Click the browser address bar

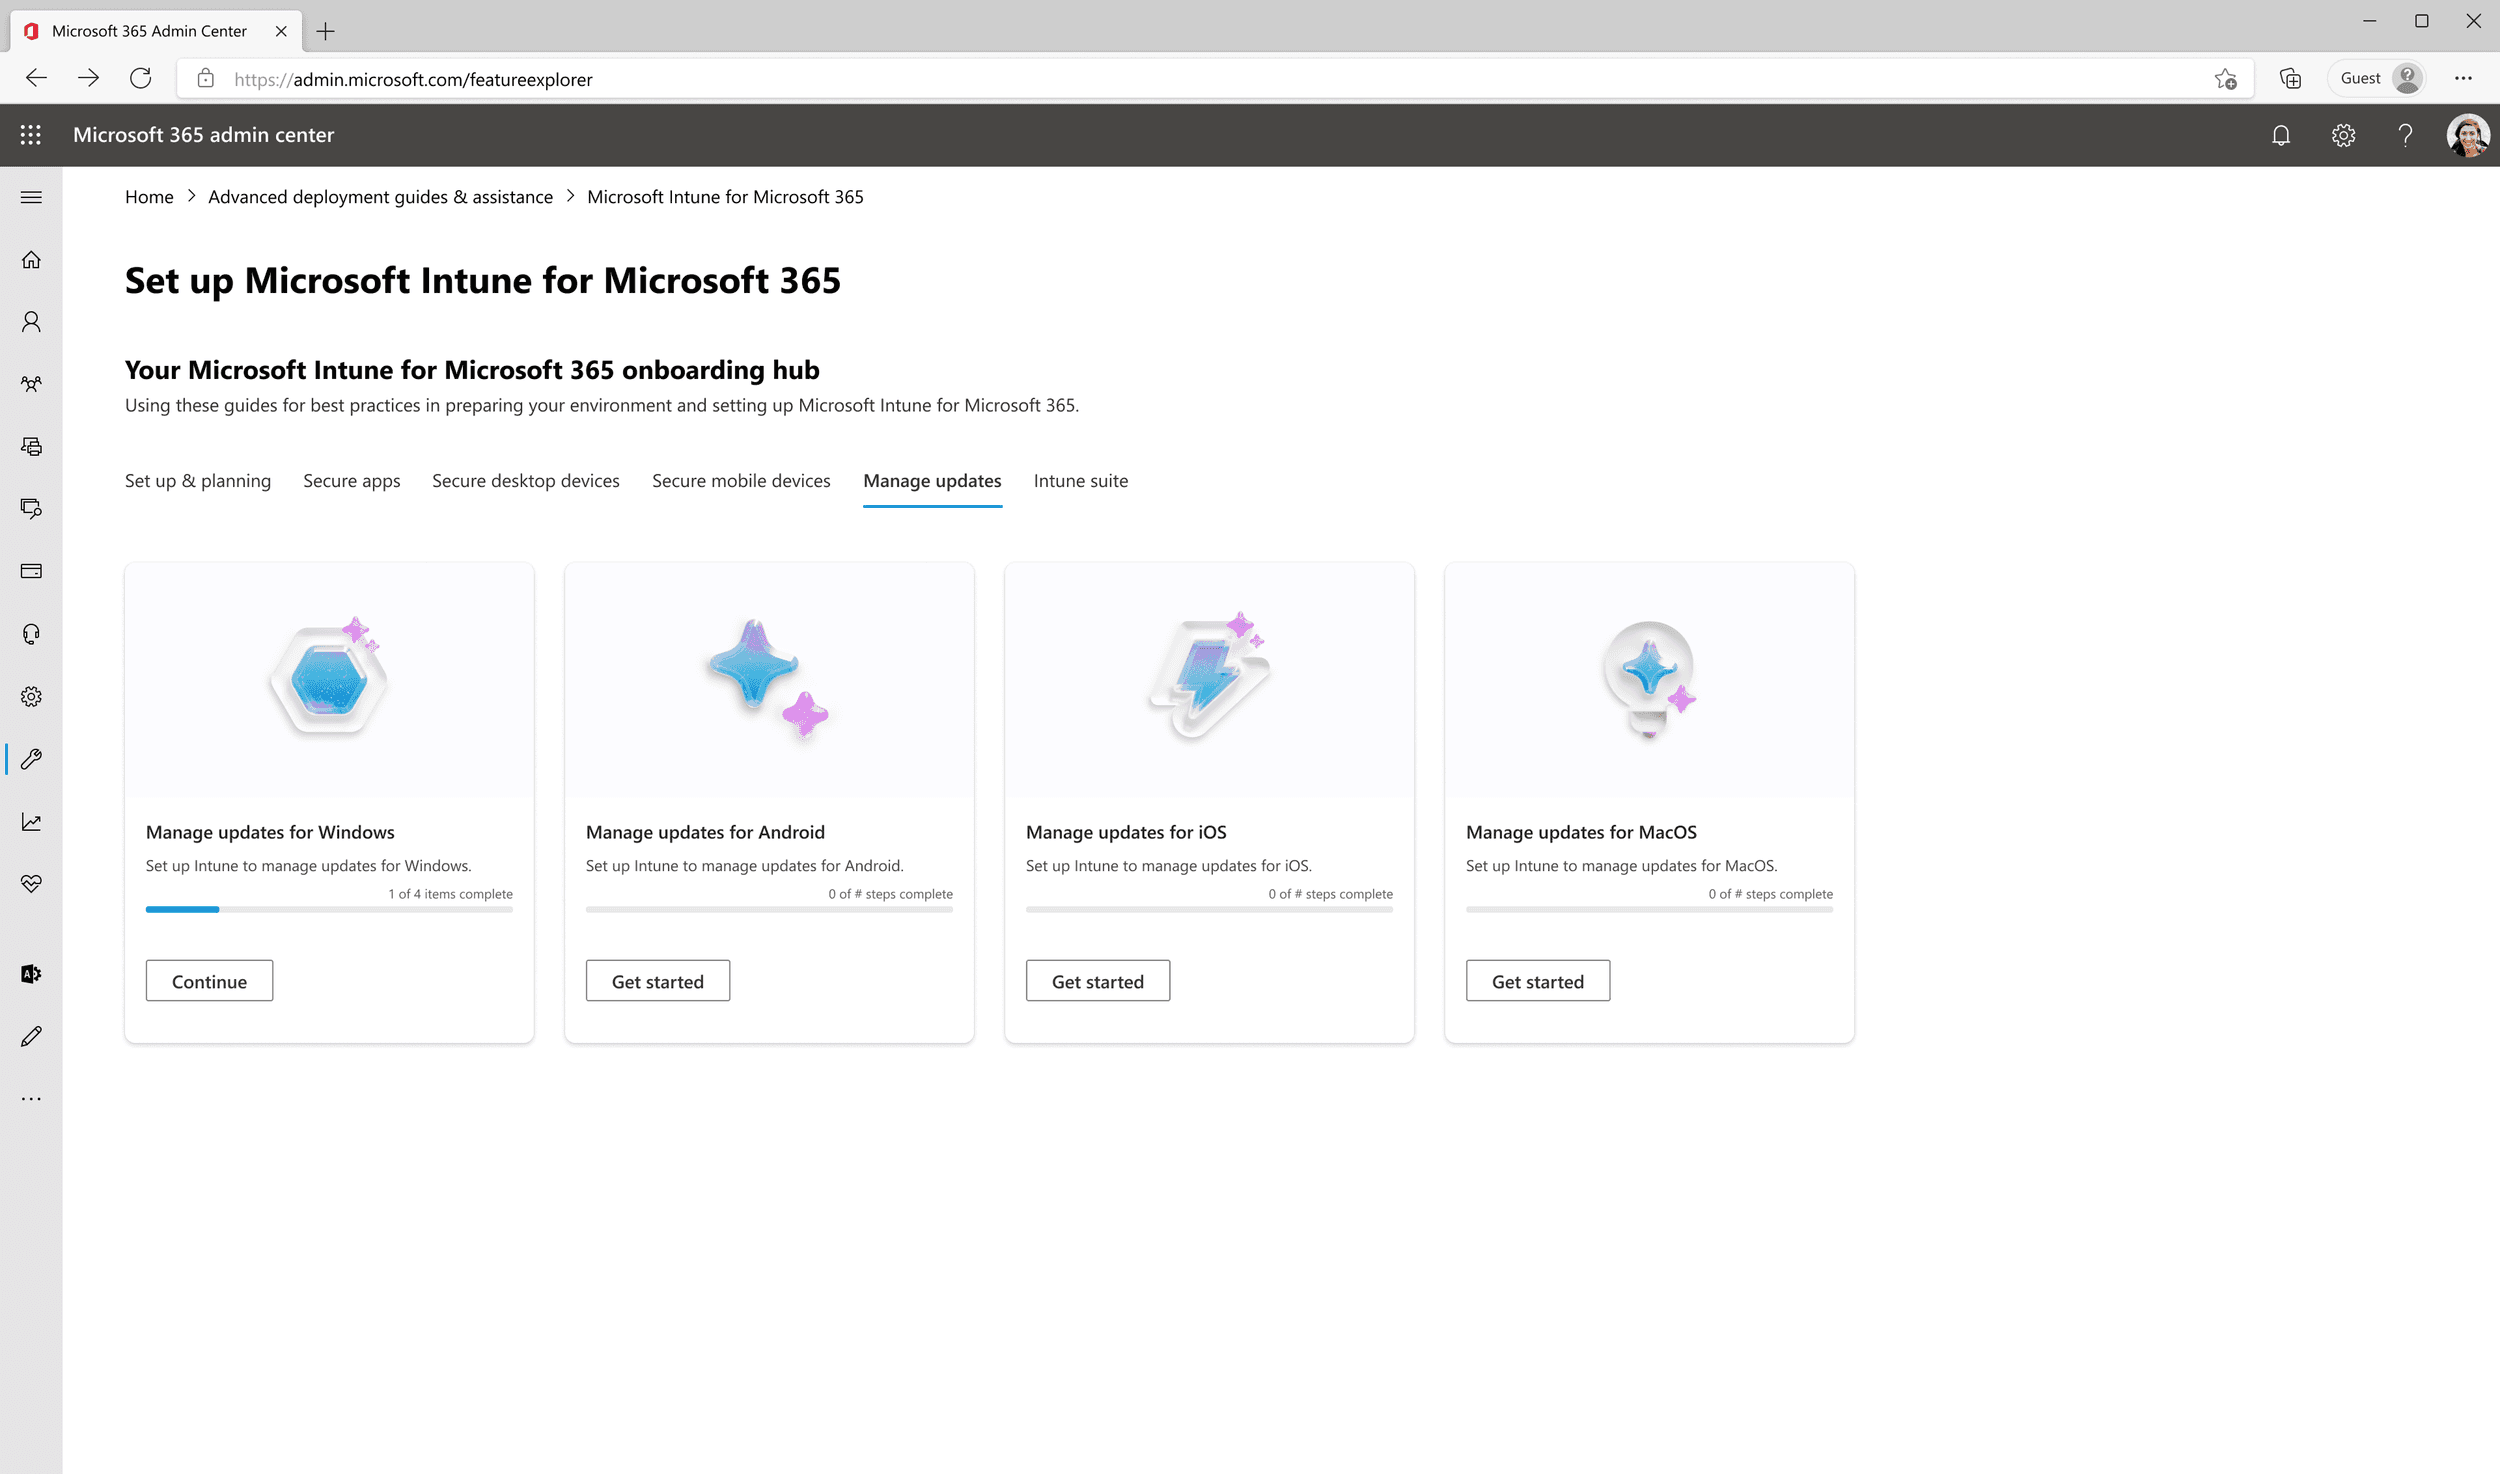pyautogui.click(x=1200, y=79)
